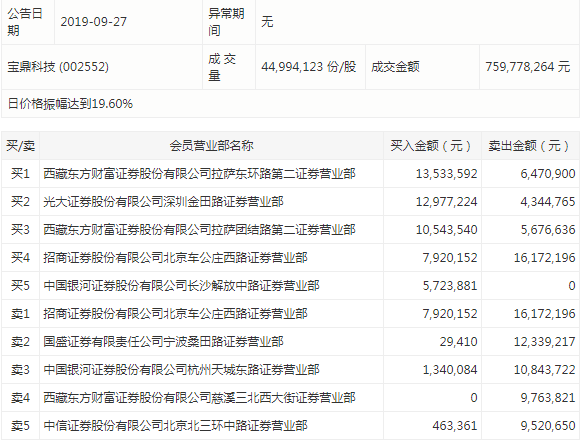Click the announcement date 2019-09-27

click(x=94, y=21)
